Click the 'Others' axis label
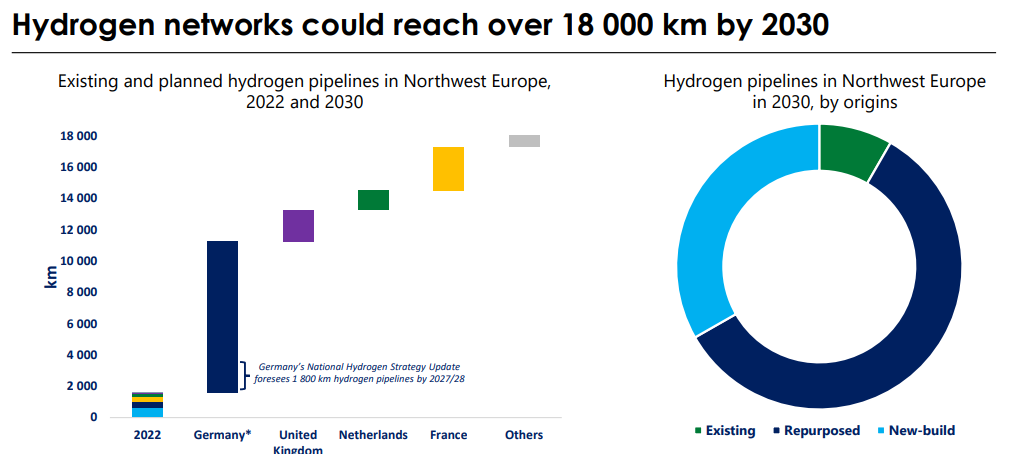 (x=524, y=435)
